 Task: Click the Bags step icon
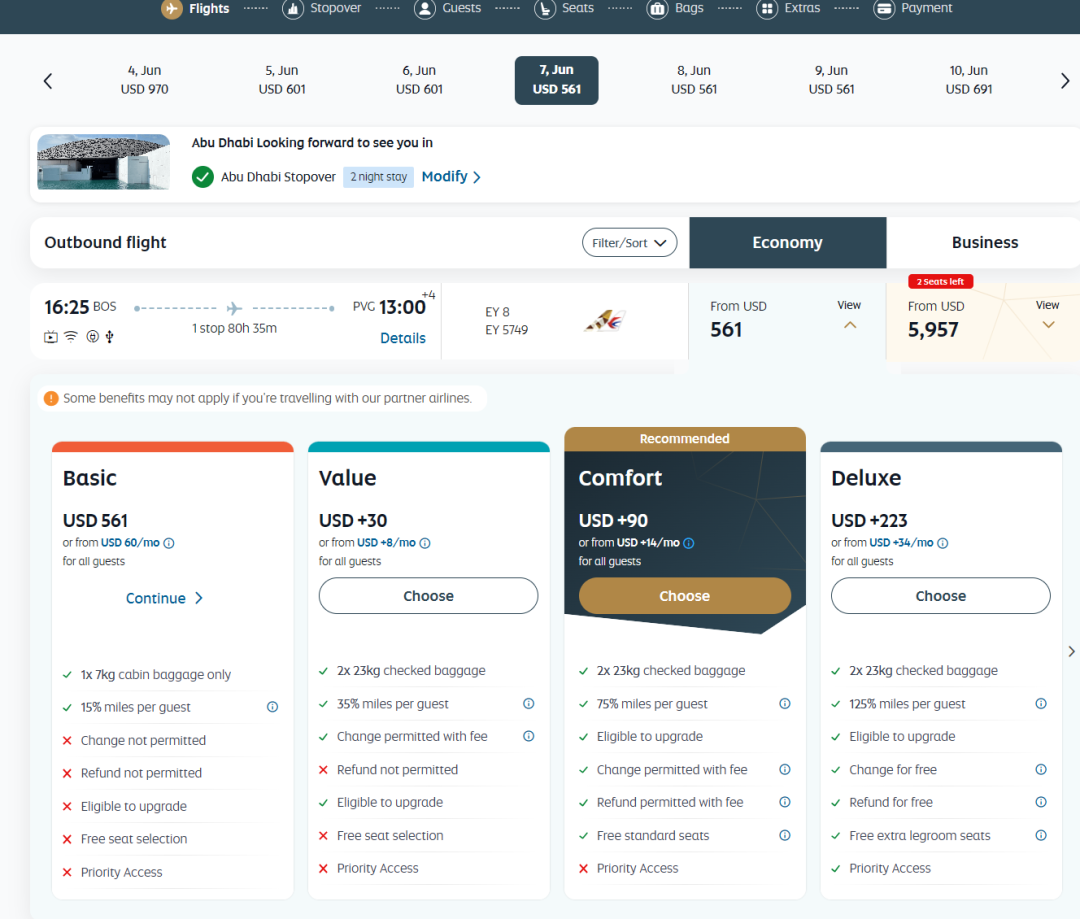pyautogui.click(x=657, y=9)
